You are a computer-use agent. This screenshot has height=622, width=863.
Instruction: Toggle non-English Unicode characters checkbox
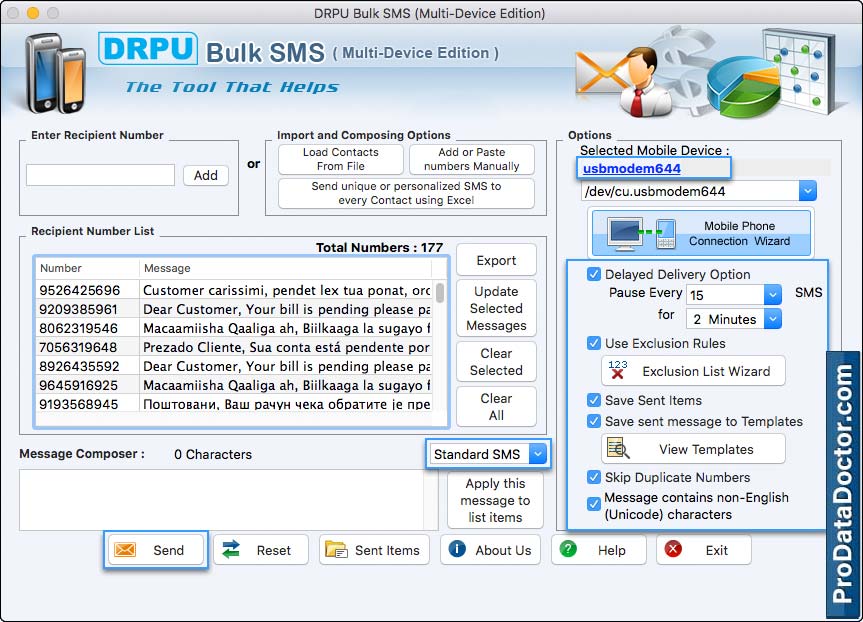pos(593,504)
